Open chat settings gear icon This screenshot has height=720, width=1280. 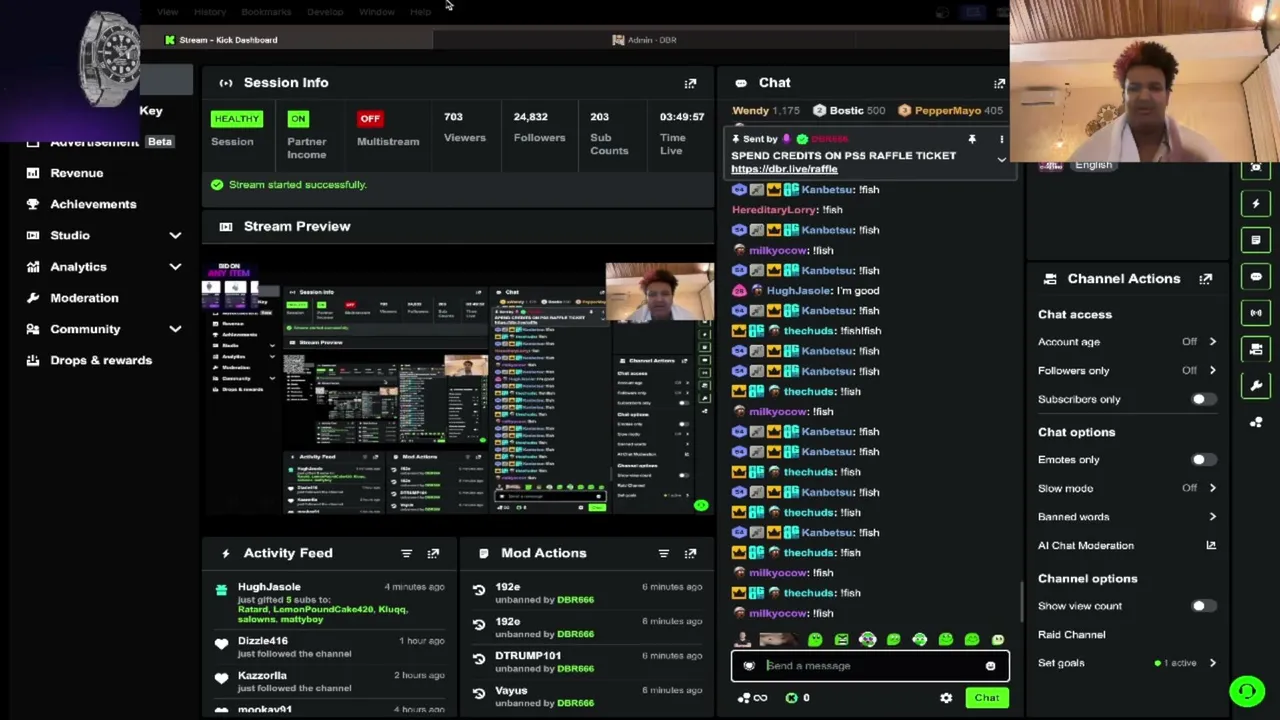946,698
